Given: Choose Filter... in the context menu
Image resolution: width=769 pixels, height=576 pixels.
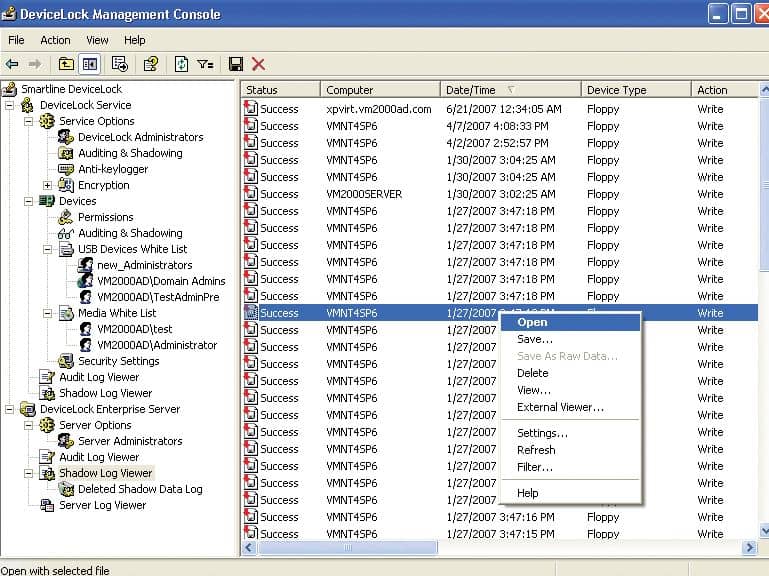Looking at the screenshot, I should click(571, 467).
